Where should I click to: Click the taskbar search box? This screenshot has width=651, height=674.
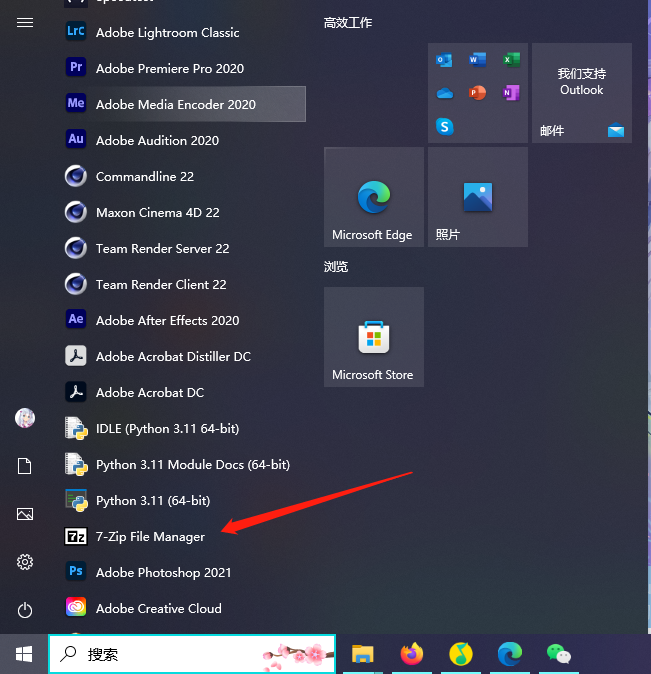pyautogui.click(x=190, y=654)
